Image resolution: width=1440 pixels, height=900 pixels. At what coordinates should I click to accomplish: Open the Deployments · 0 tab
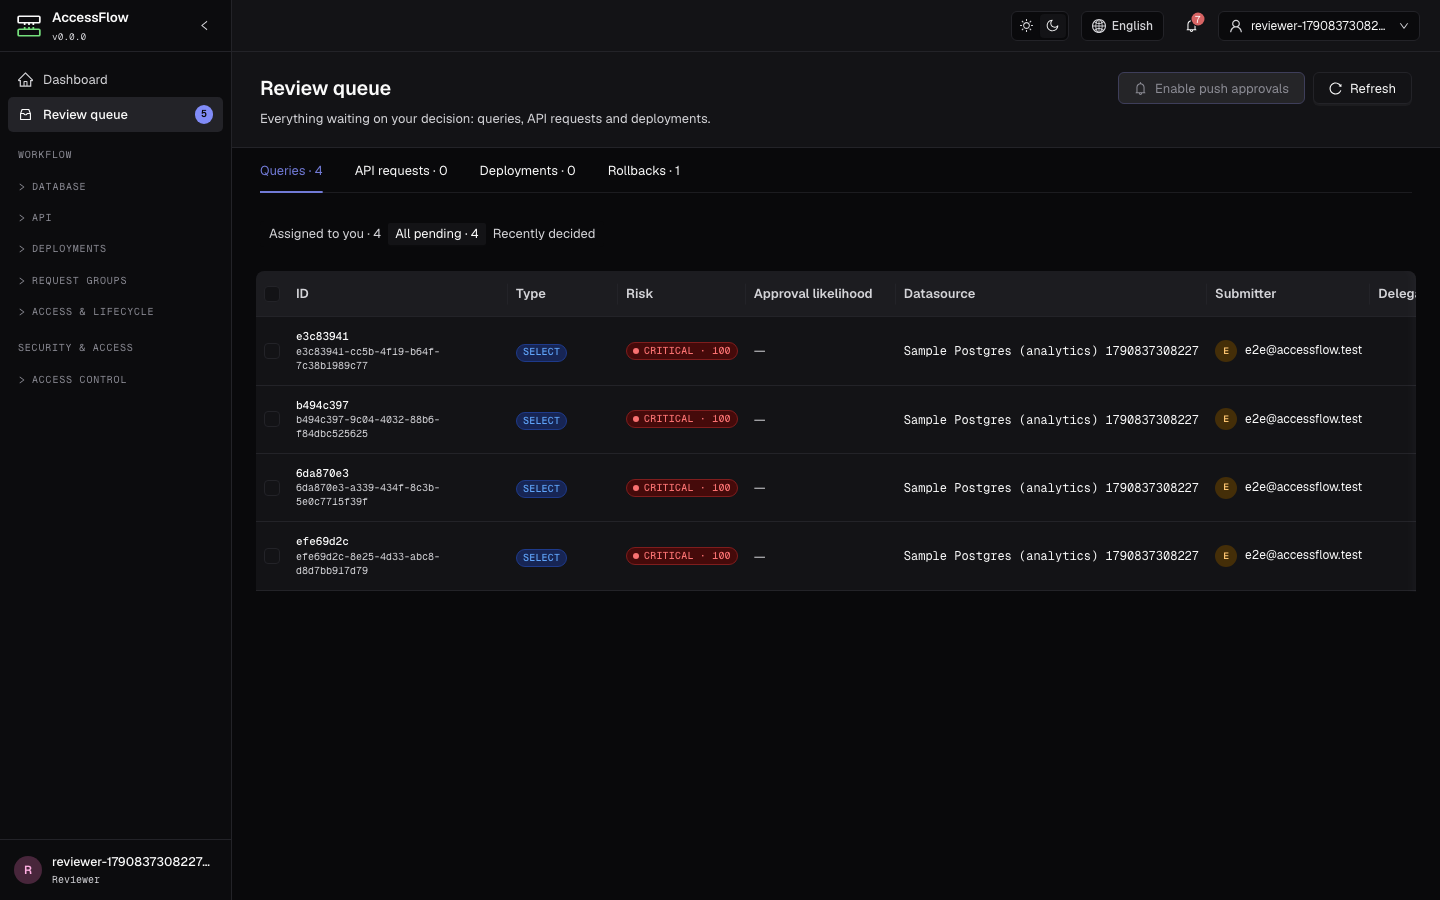pyautogui.click(x=527, y=171)
